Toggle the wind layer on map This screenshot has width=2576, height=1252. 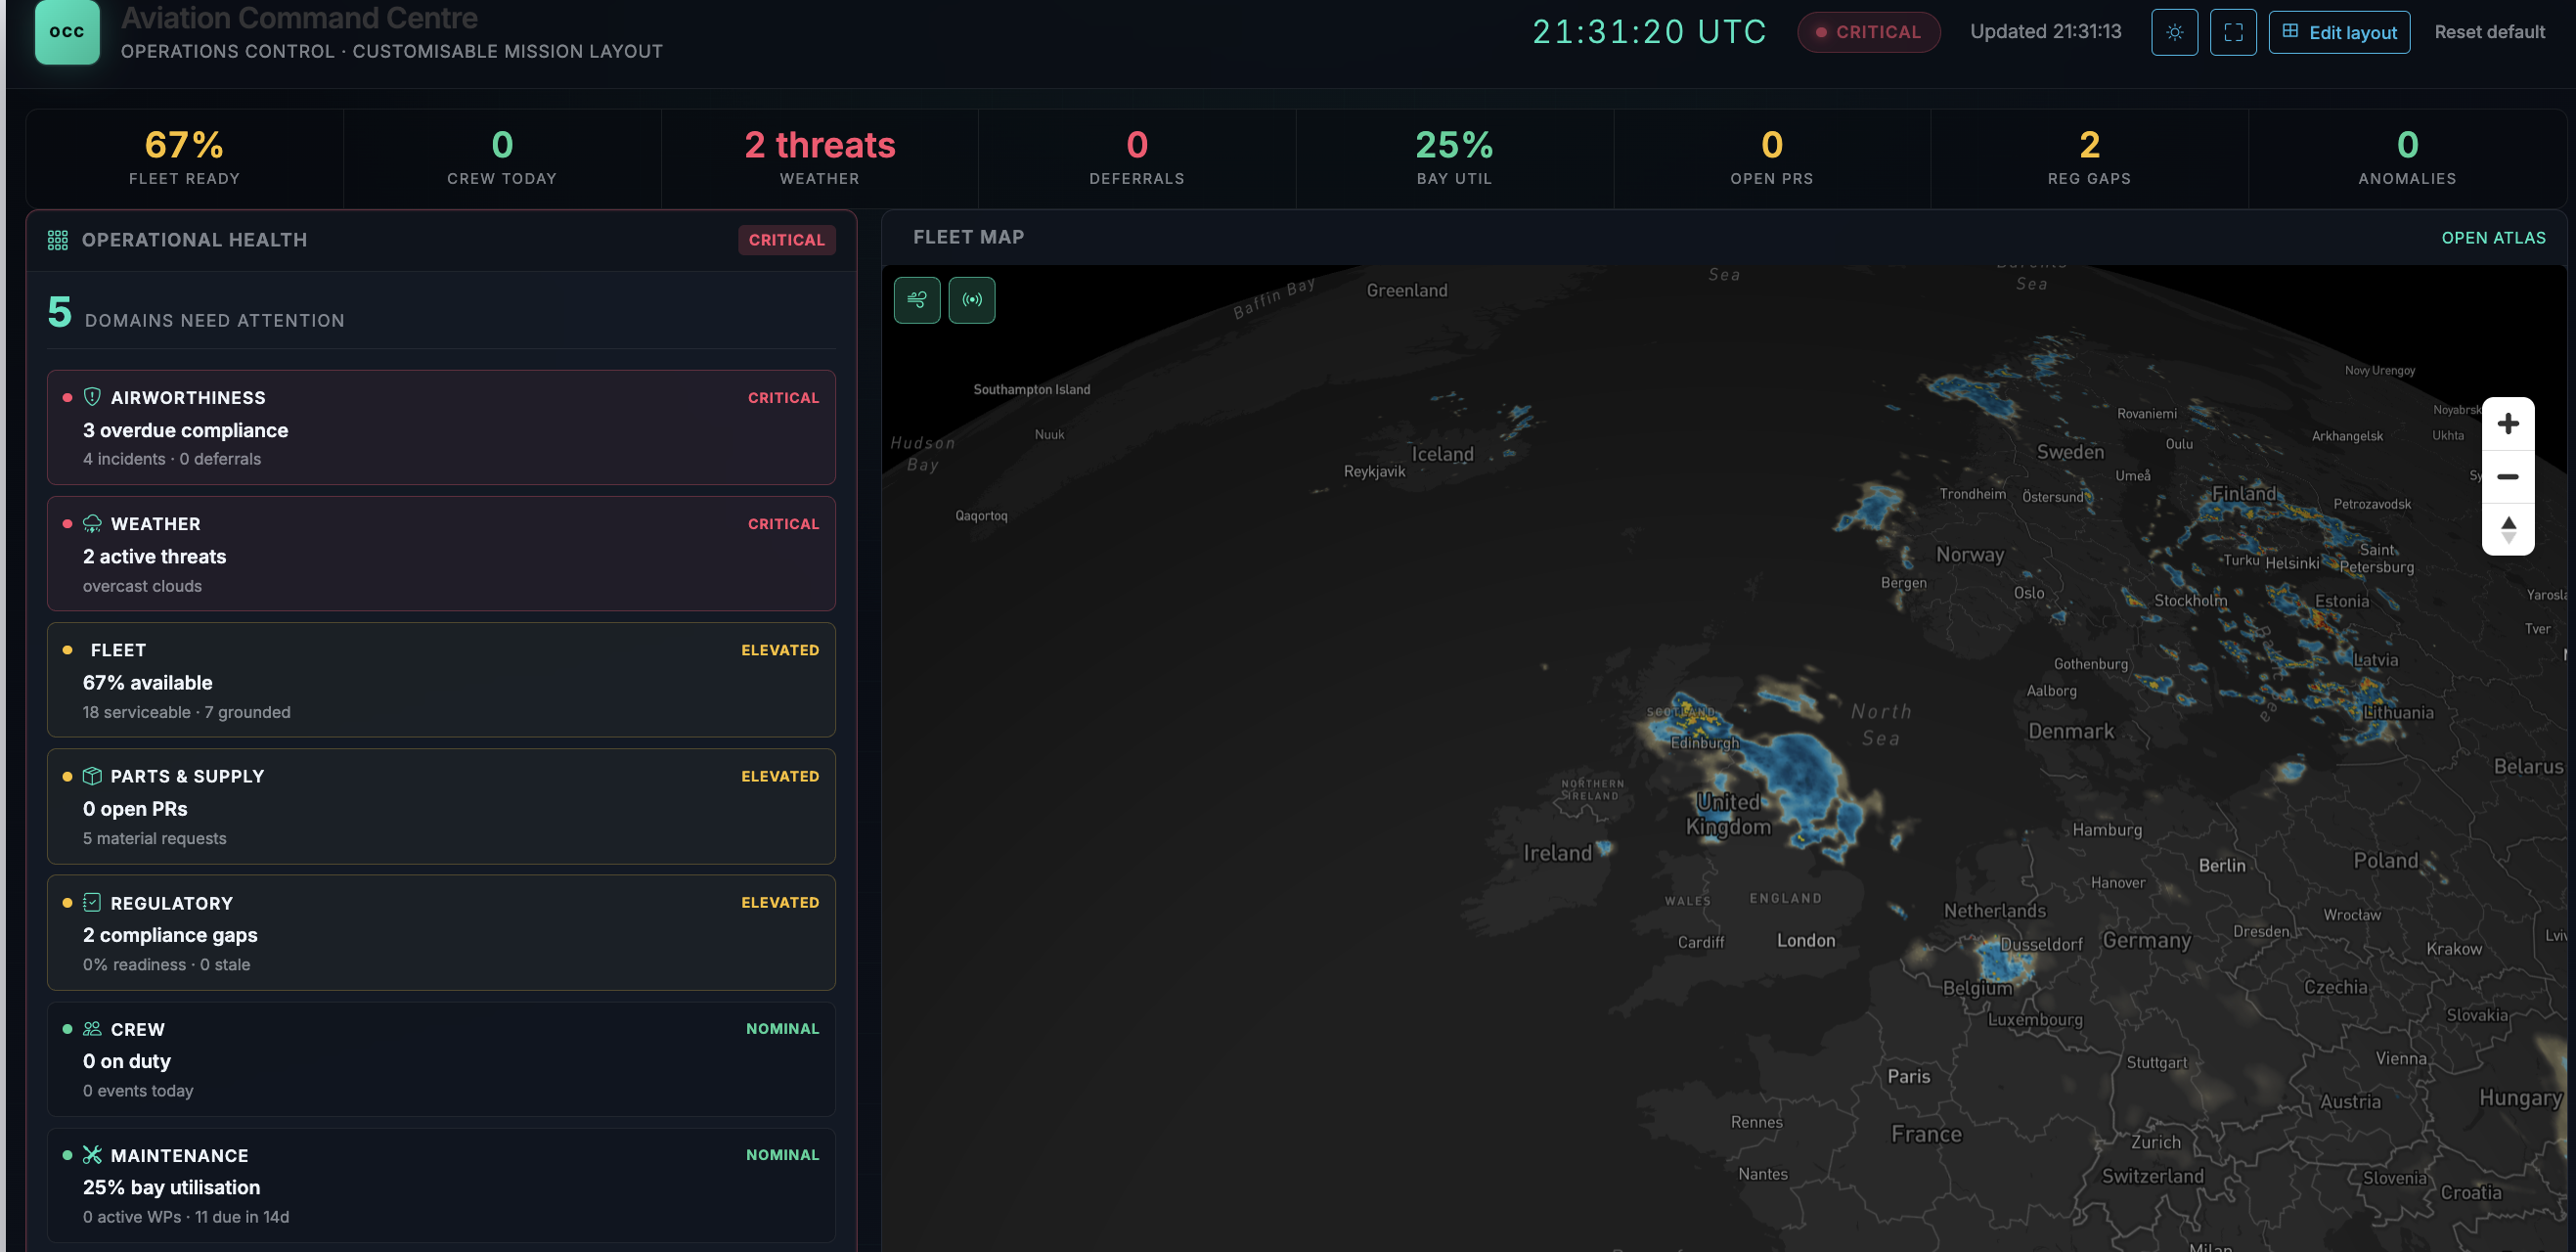pos(917,300)
